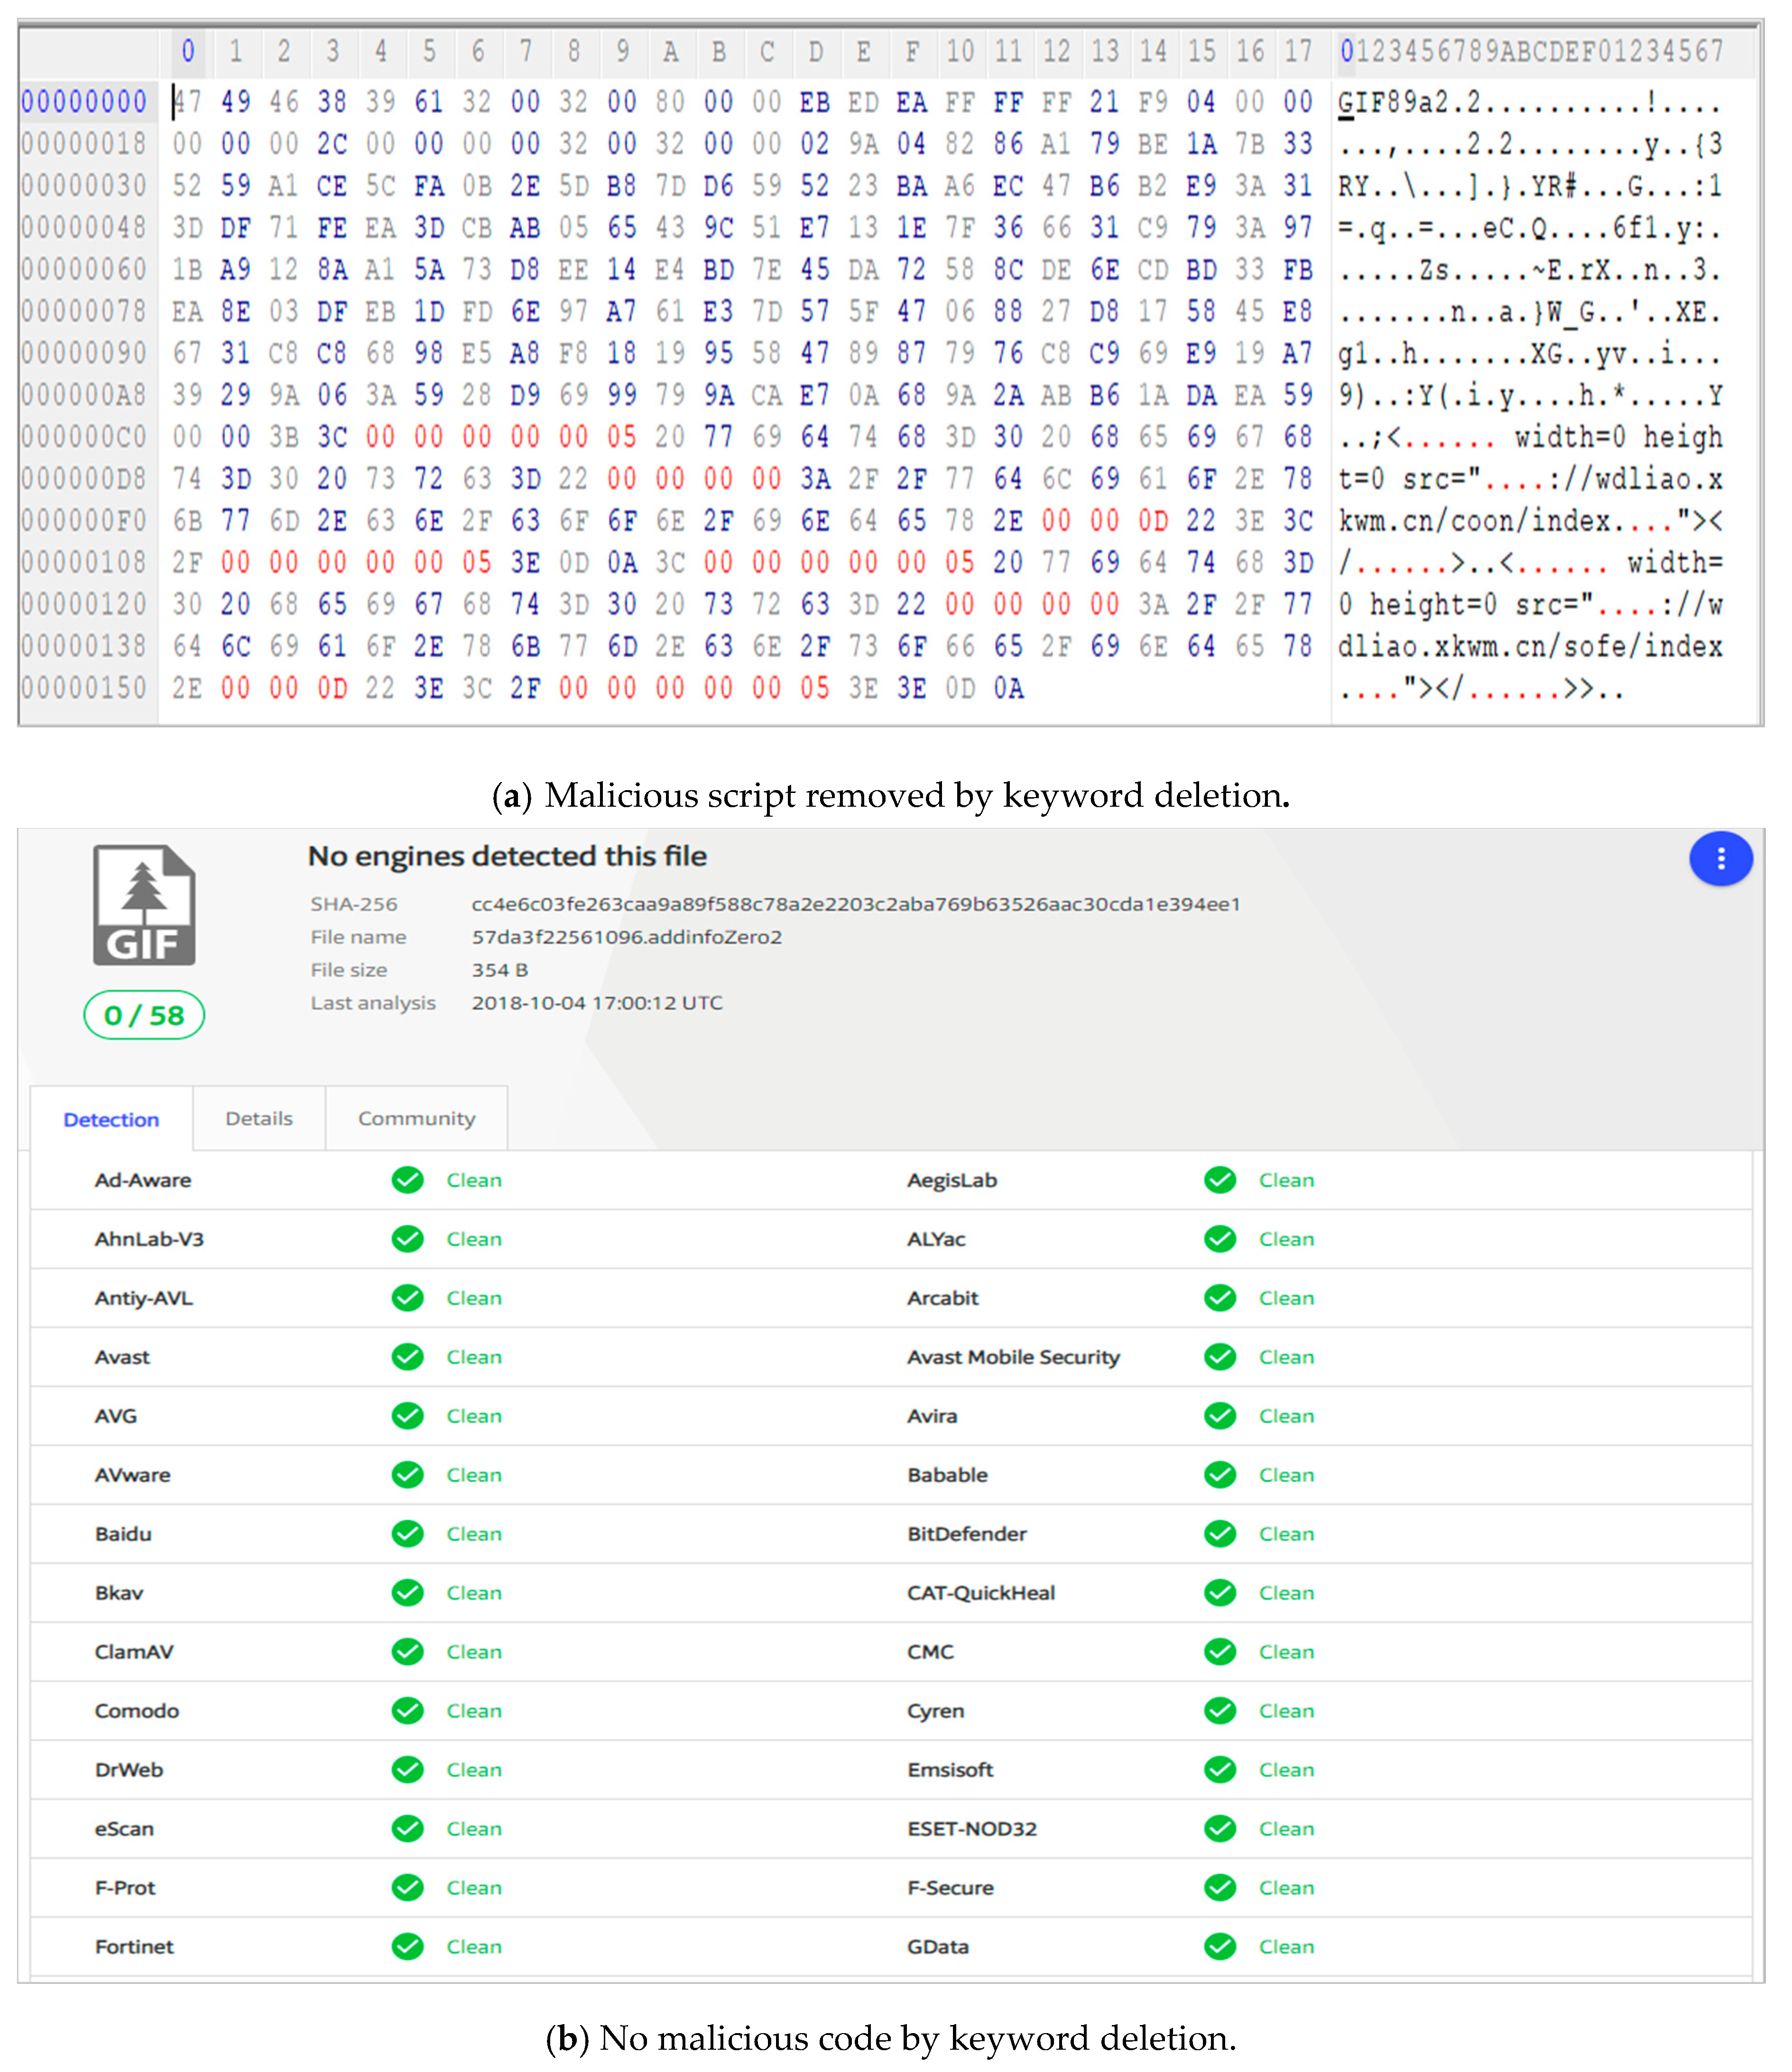Select hex offset row 00000000
The height and width of the screenshot is (2072, 1792).
84,102
